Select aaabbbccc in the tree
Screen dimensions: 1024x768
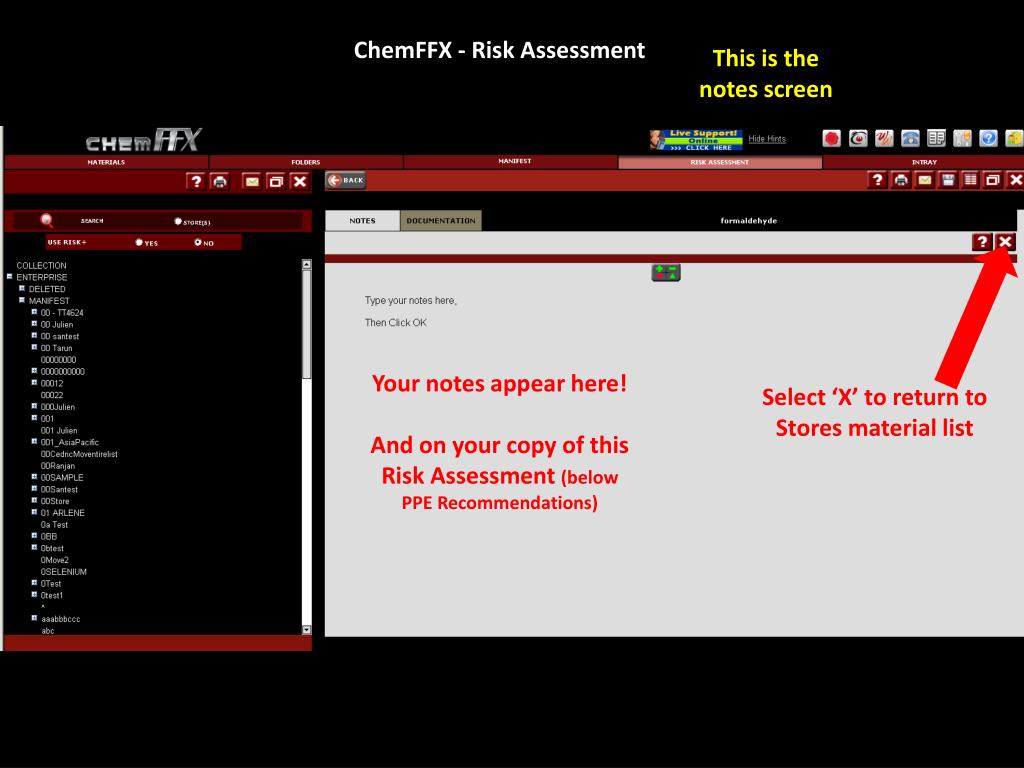(61, 618)
